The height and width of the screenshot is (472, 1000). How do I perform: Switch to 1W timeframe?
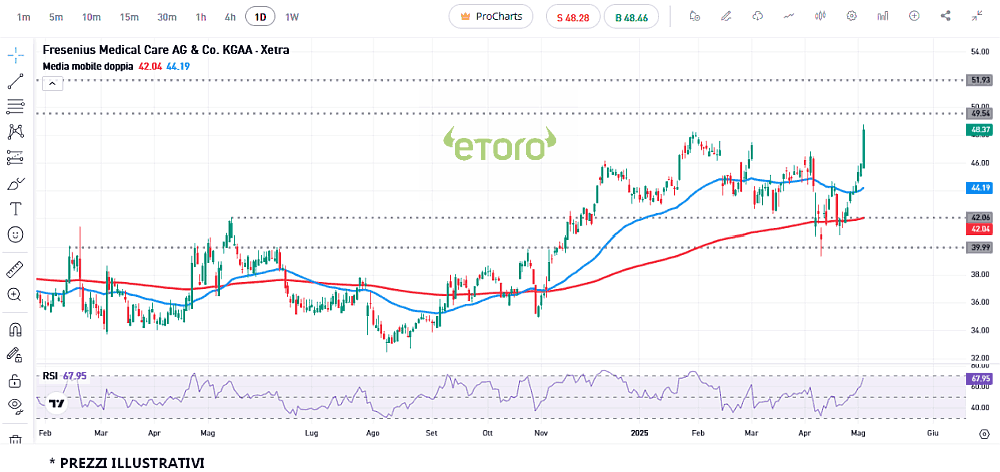coord(292,17)
